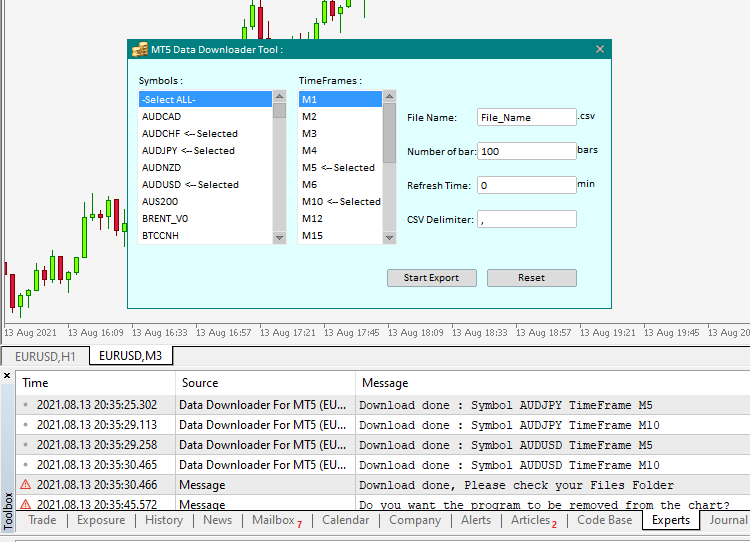Open the History tab
750x542 pixels.
164,520
